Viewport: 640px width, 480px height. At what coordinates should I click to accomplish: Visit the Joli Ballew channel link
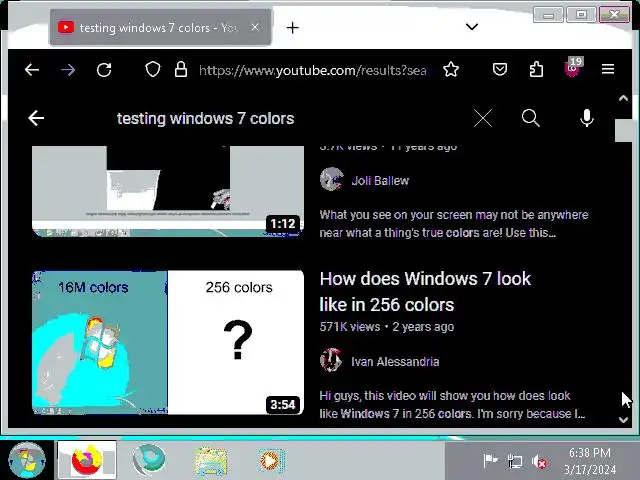click(380, 180)
